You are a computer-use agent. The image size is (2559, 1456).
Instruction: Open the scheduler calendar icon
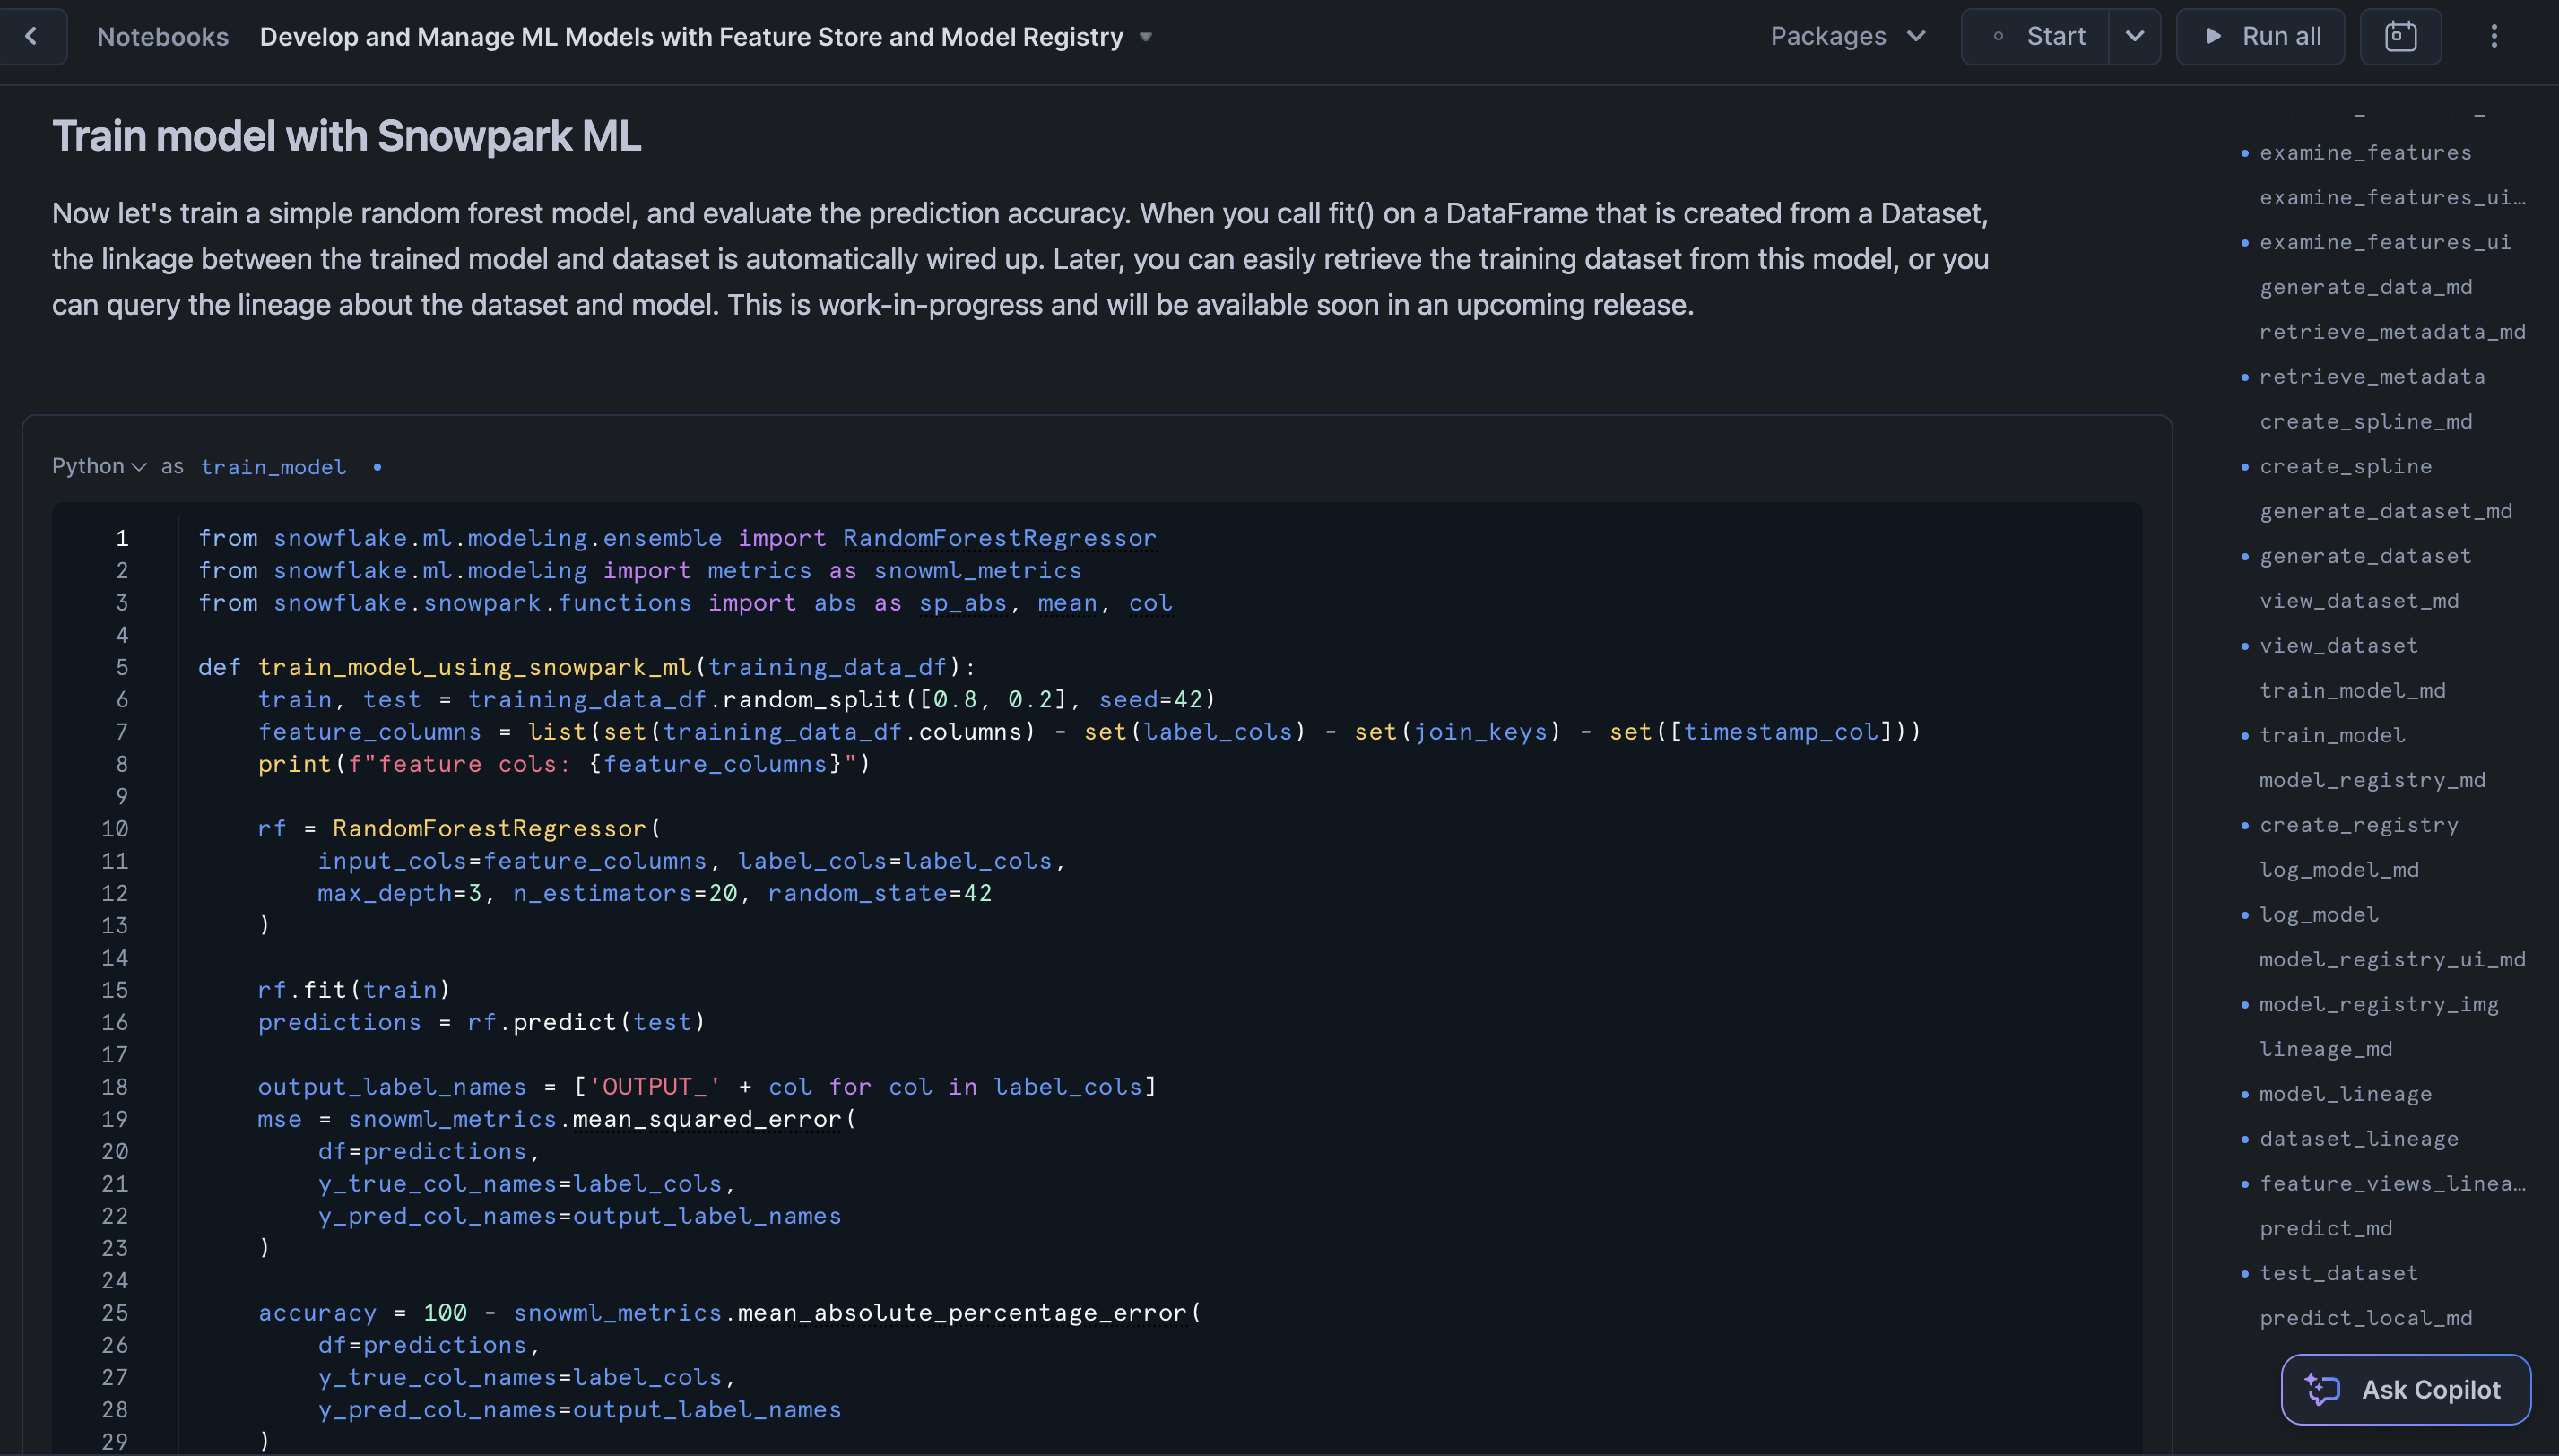(x=2400, y=37)
